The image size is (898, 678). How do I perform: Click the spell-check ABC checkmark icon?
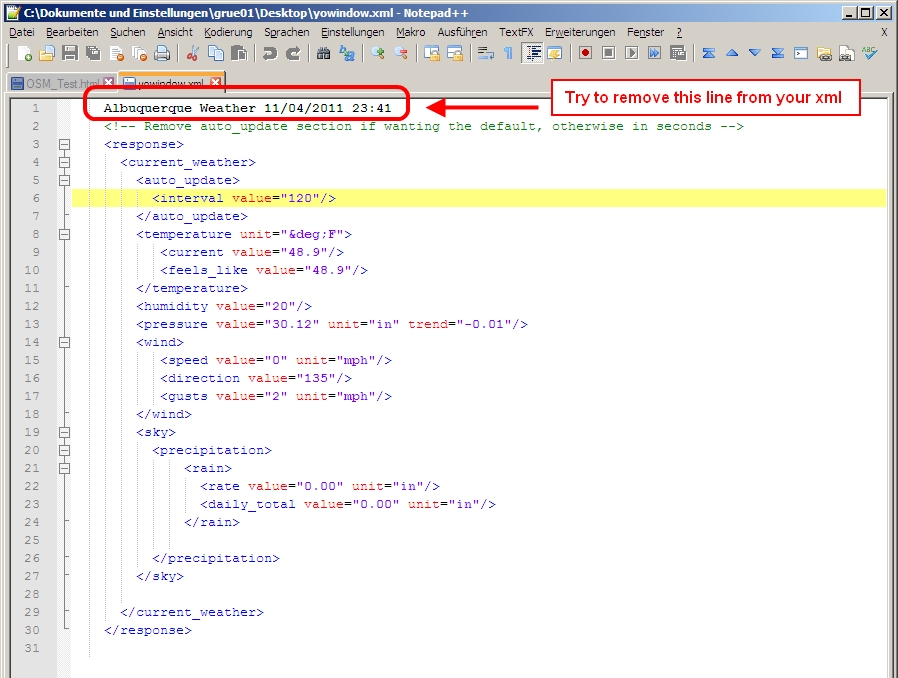pos(869,53)
